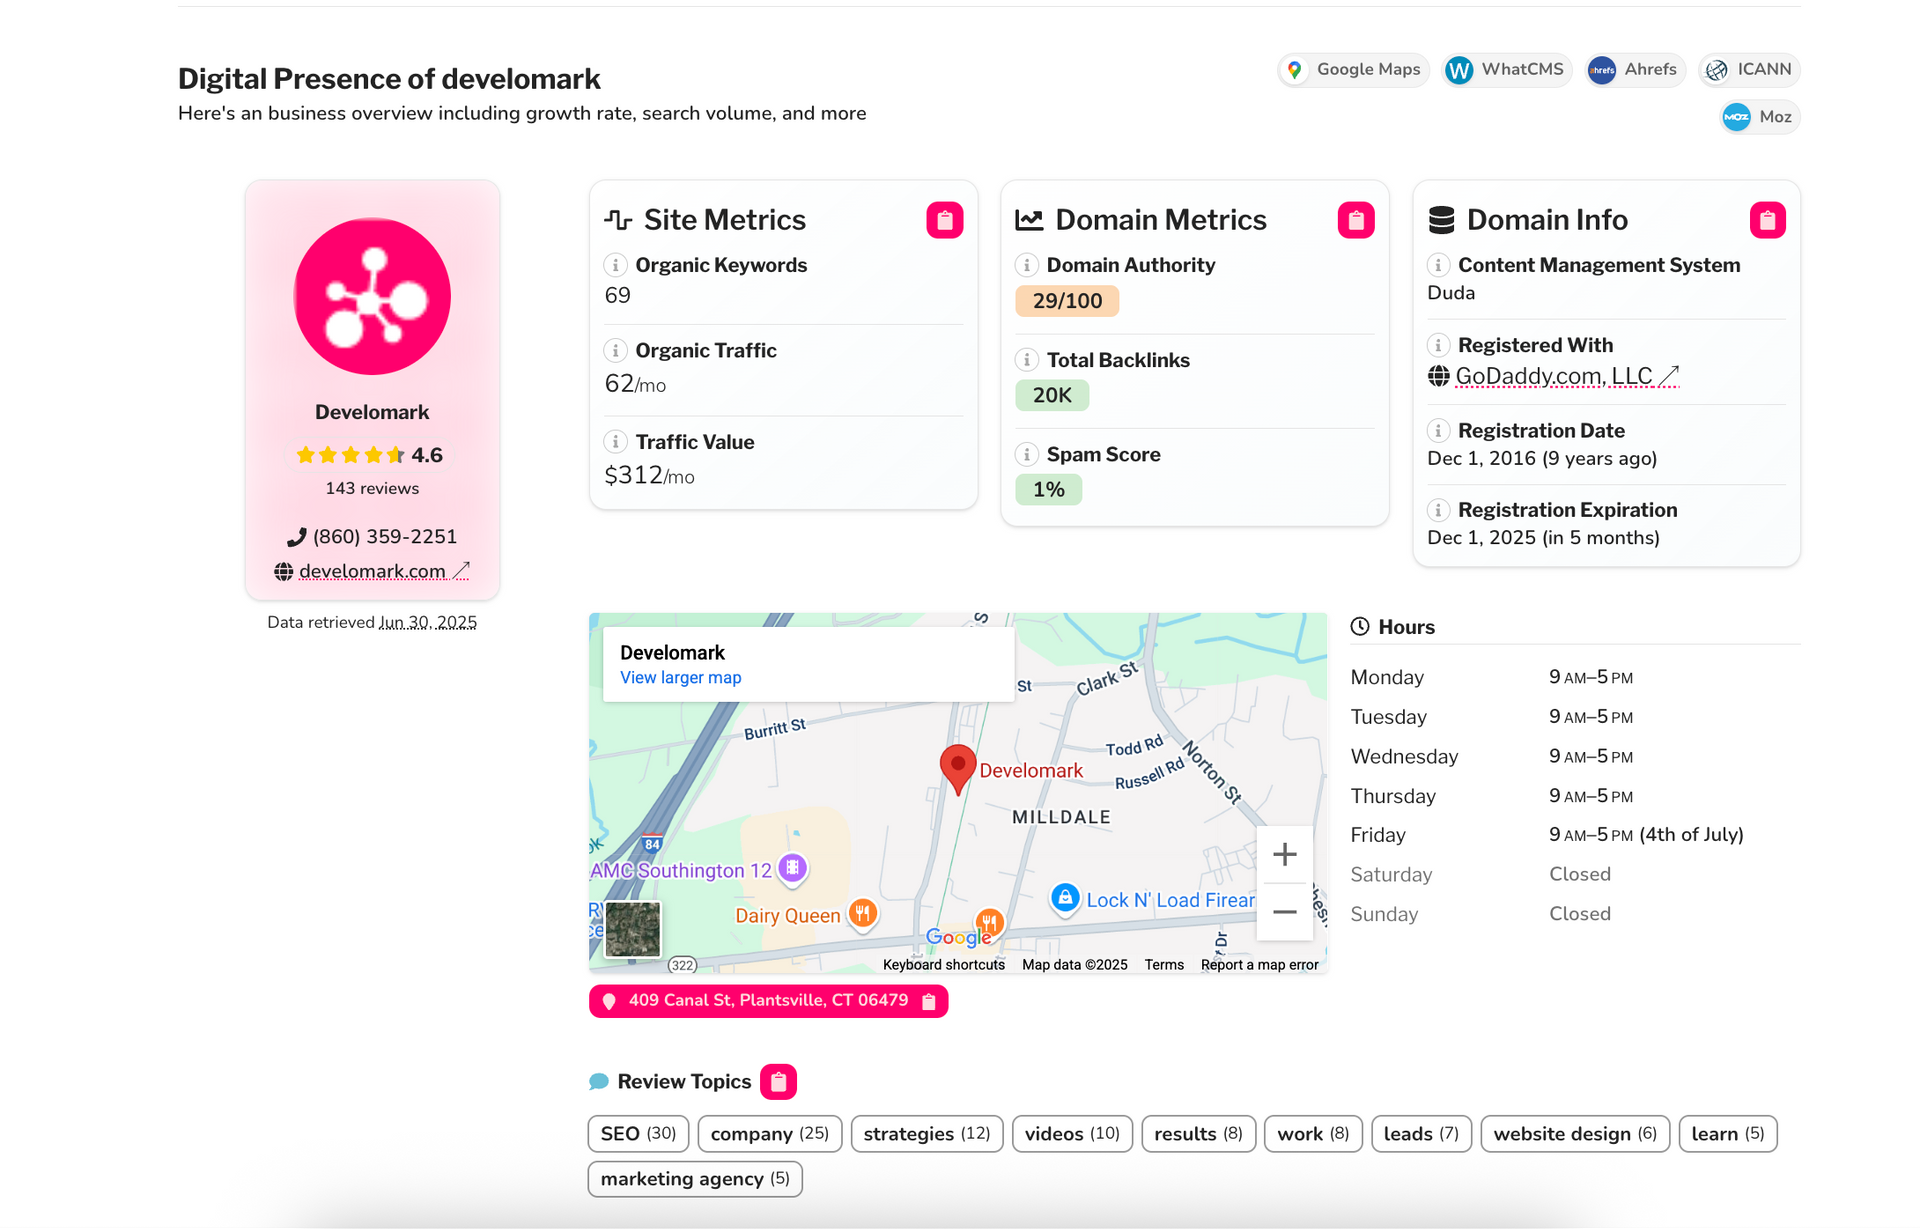
Task: Switch map to satellite thumbnail
Action: click(x=633, y=930)
